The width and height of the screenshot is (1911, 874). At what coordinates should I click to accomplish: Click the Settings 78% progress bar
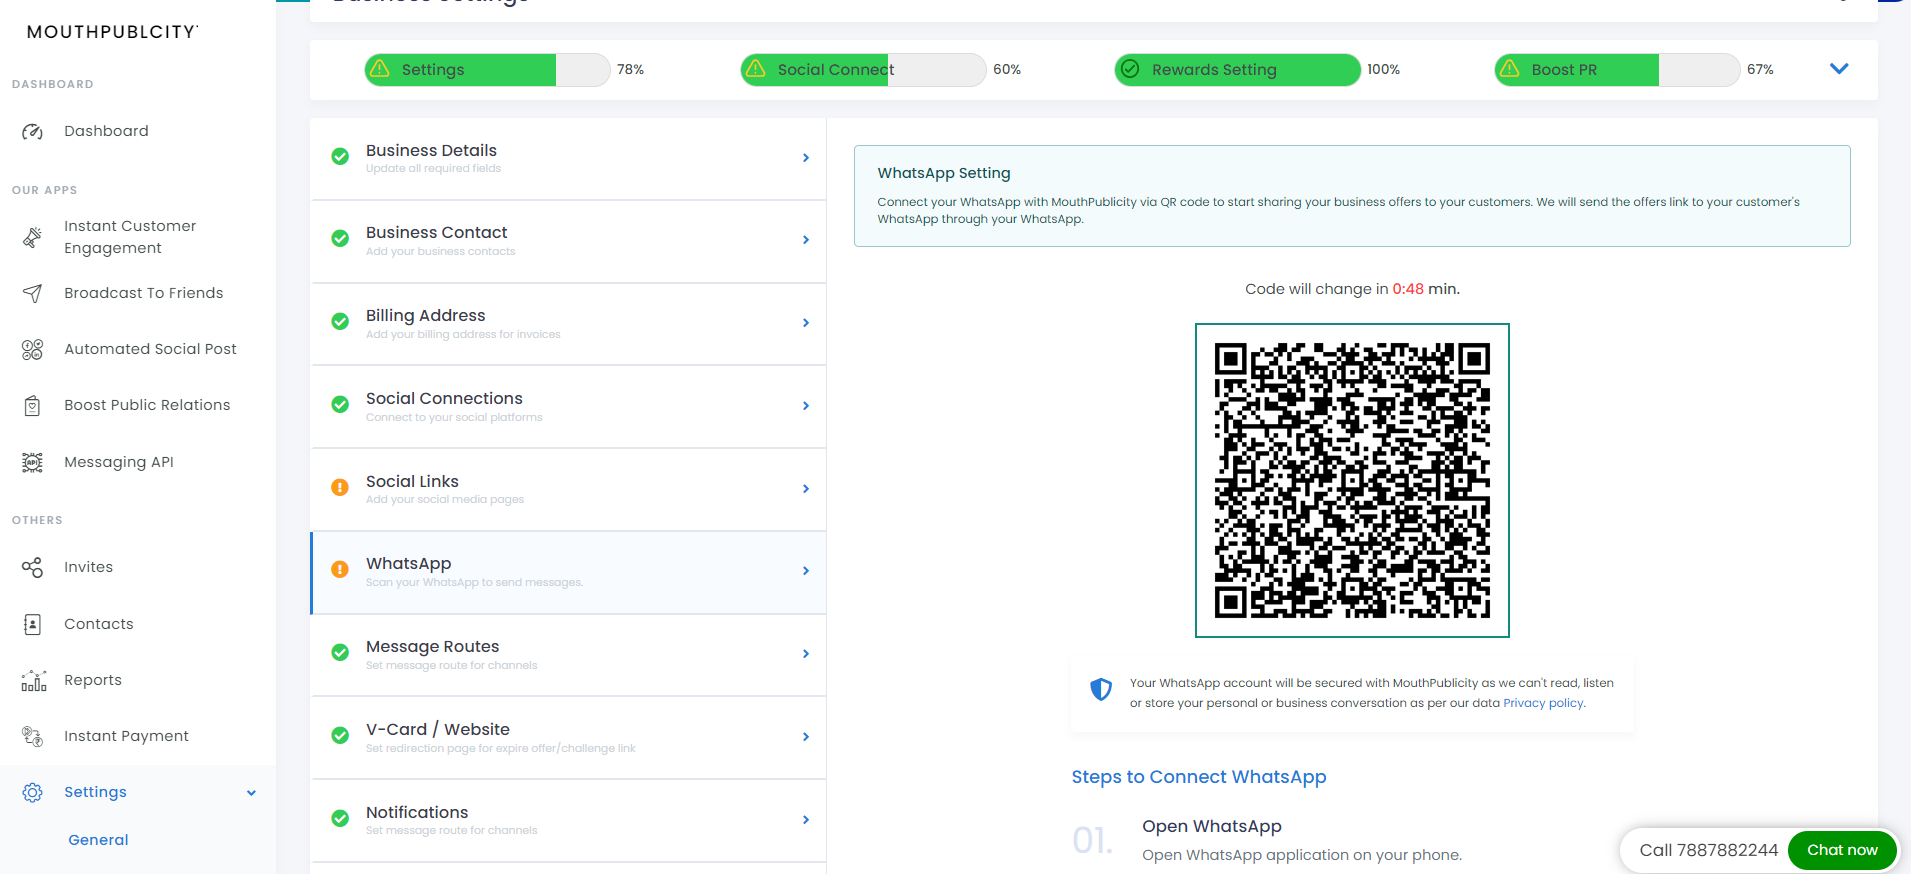487,70
